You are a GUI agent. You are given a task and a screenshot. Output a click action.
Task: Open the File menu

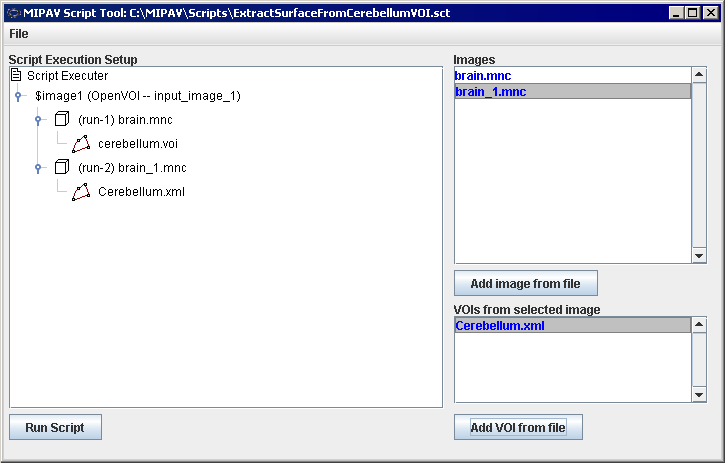click(19, 34)
